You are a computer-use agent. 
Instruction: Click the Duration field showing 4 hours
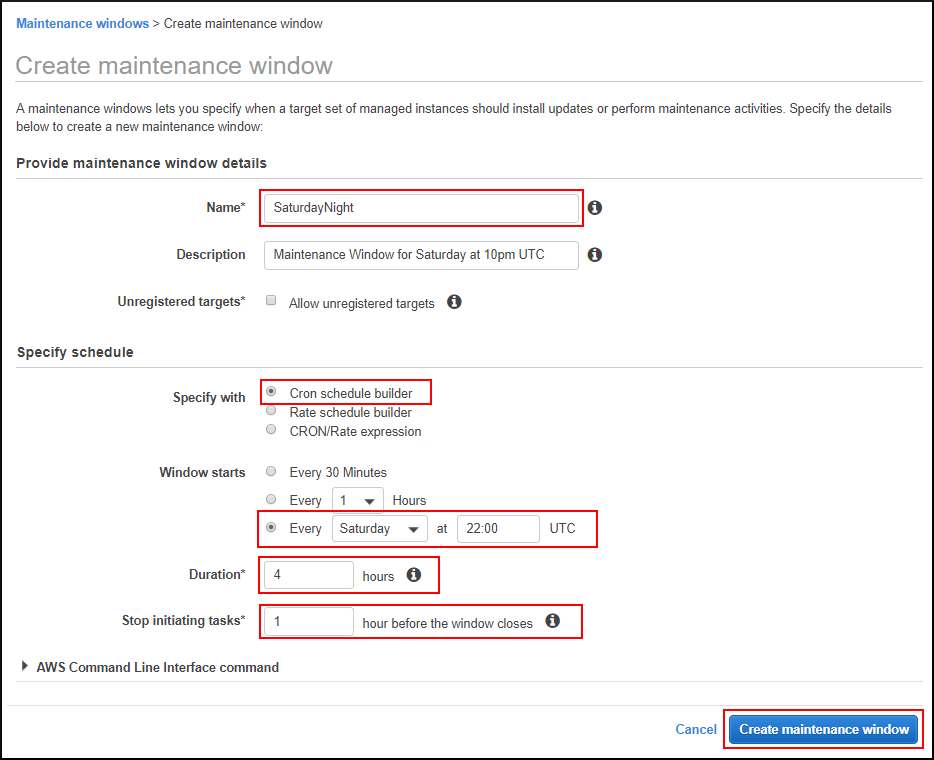[307, 575]
